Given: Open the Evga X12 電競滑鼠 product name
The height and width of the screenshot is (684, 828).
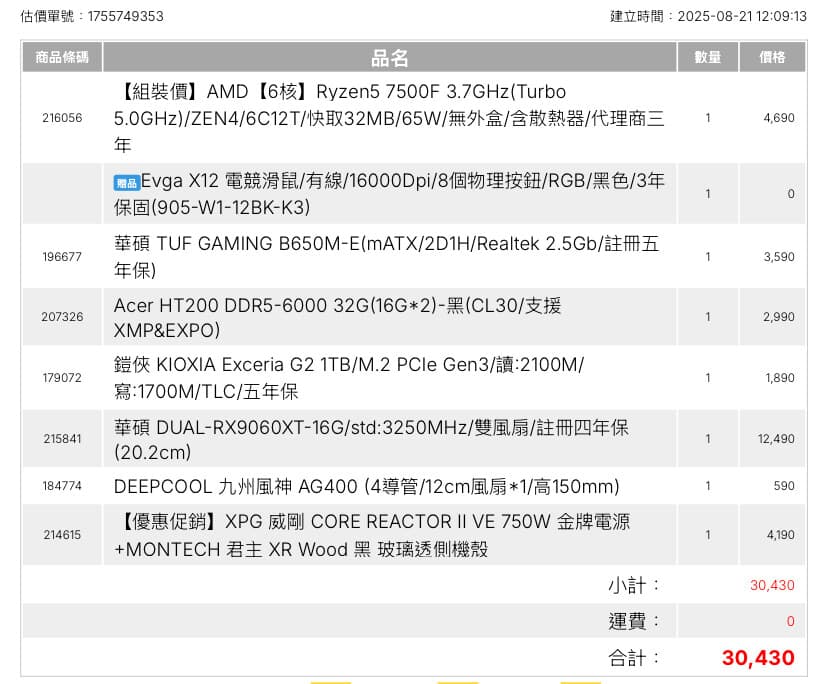Looking at the screenshot, I should [389, 194].
